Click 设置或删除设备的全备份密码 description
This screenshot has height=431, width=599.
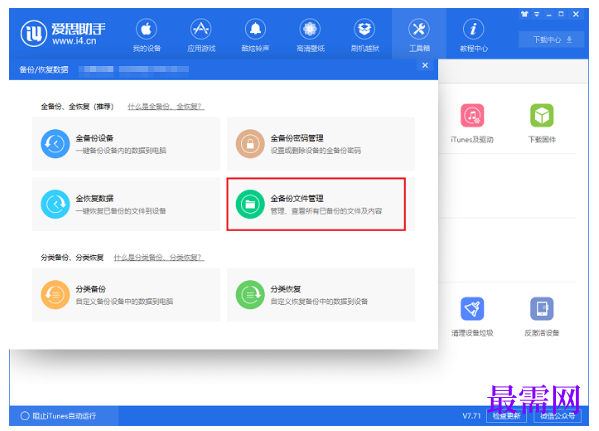tap(316, 151)
